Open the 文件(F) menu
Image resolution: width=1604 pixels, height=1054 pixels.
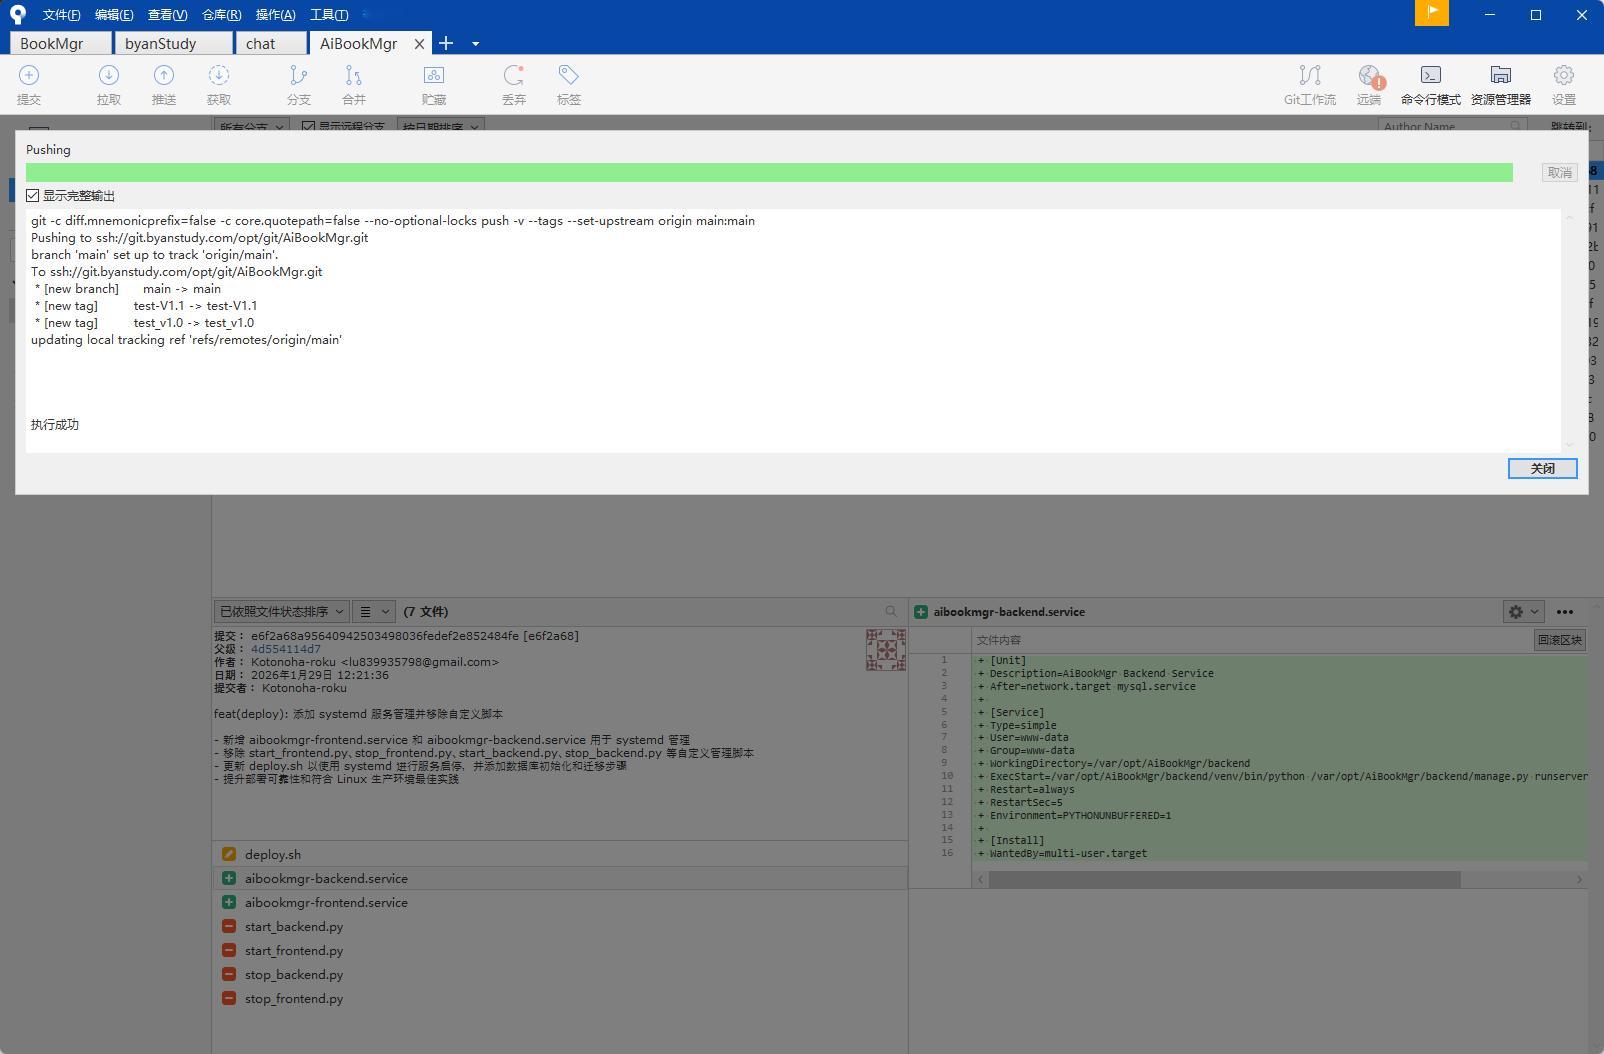(x=62, y=14)
